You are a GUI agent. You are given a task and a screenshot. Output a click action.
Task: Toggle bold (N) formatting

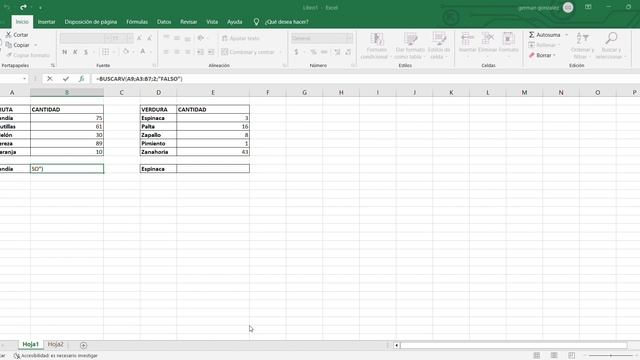coord(64,52)
